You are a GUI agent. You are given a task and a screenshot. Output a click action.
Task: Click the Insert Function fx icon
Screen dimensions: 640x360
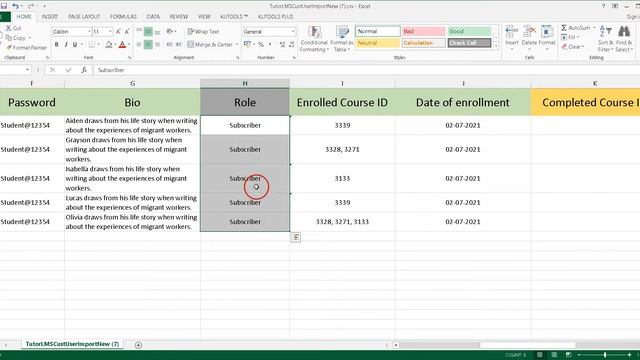84,70
